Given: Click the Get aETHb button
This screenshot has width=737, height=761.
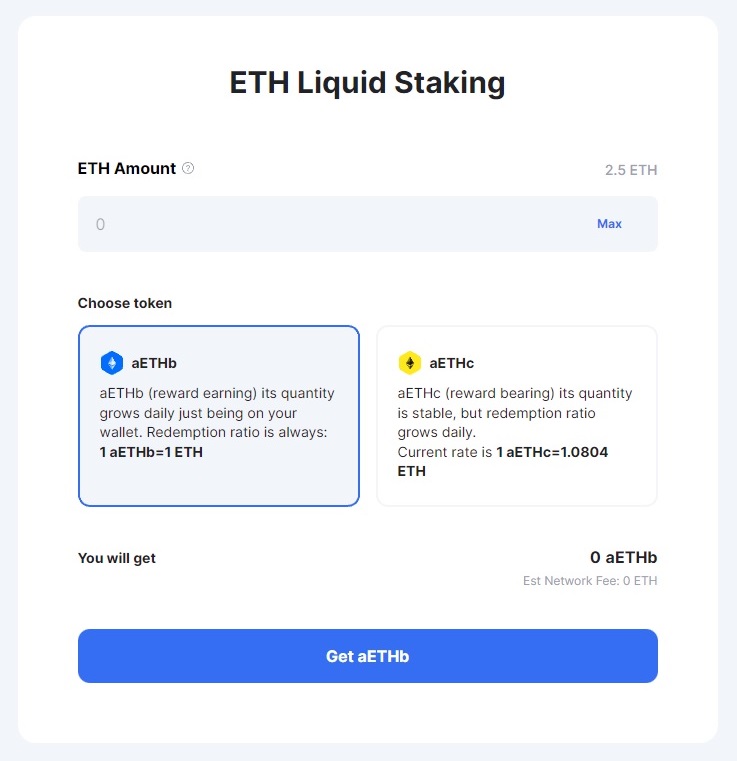Looking at the screenshot, I should click(x=368, y=656).
